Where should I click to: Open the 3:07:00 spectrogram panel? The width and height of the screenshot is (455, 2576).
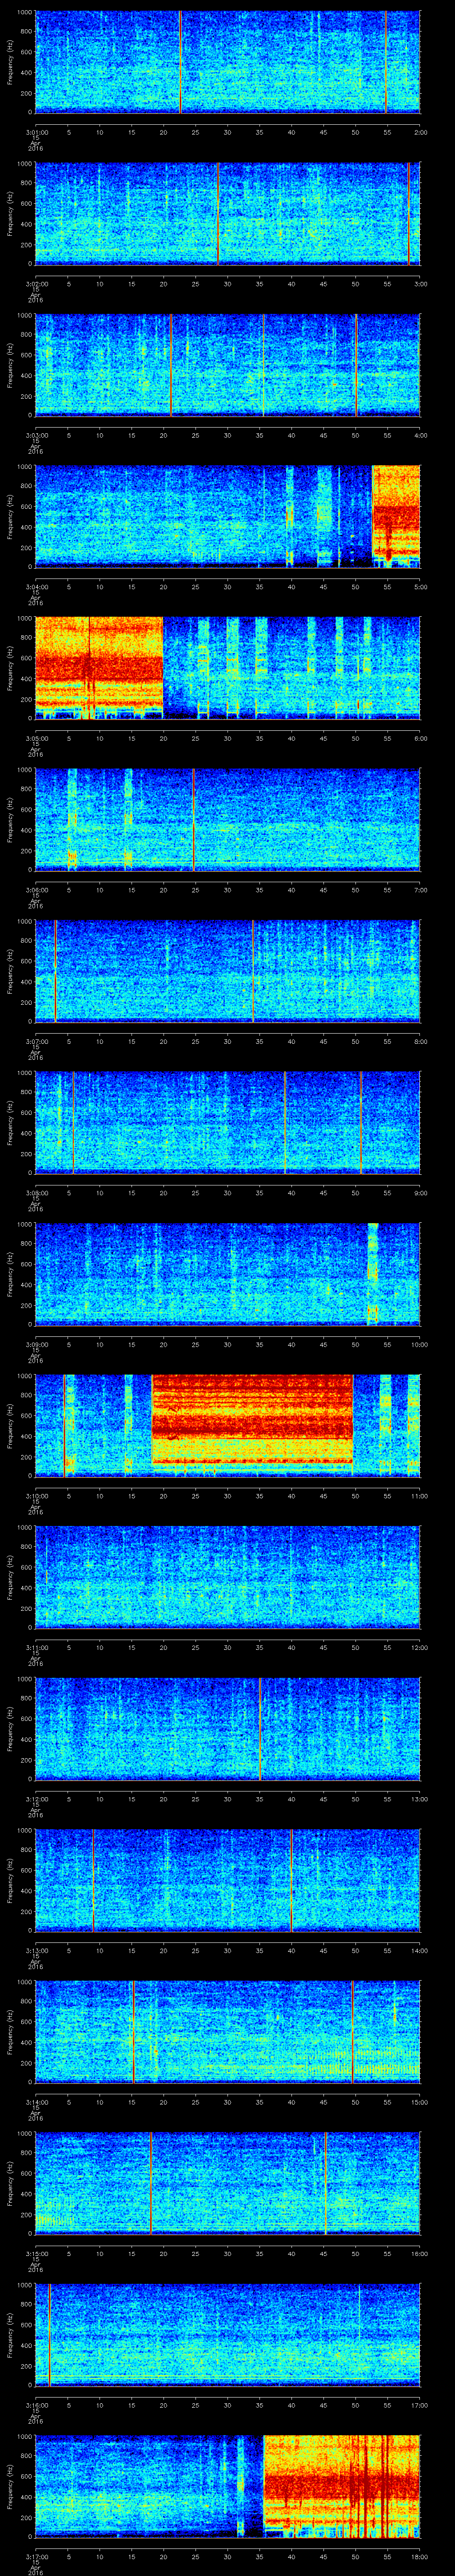click(x=228, y=971)
